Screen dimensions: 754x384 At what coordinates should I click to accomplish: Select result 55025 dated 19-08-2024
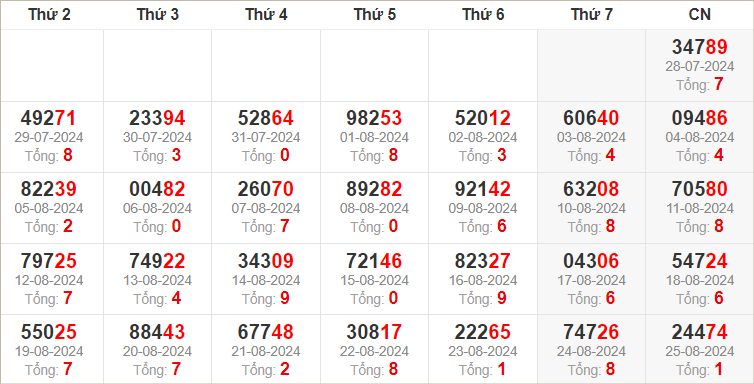click(48, 332)
